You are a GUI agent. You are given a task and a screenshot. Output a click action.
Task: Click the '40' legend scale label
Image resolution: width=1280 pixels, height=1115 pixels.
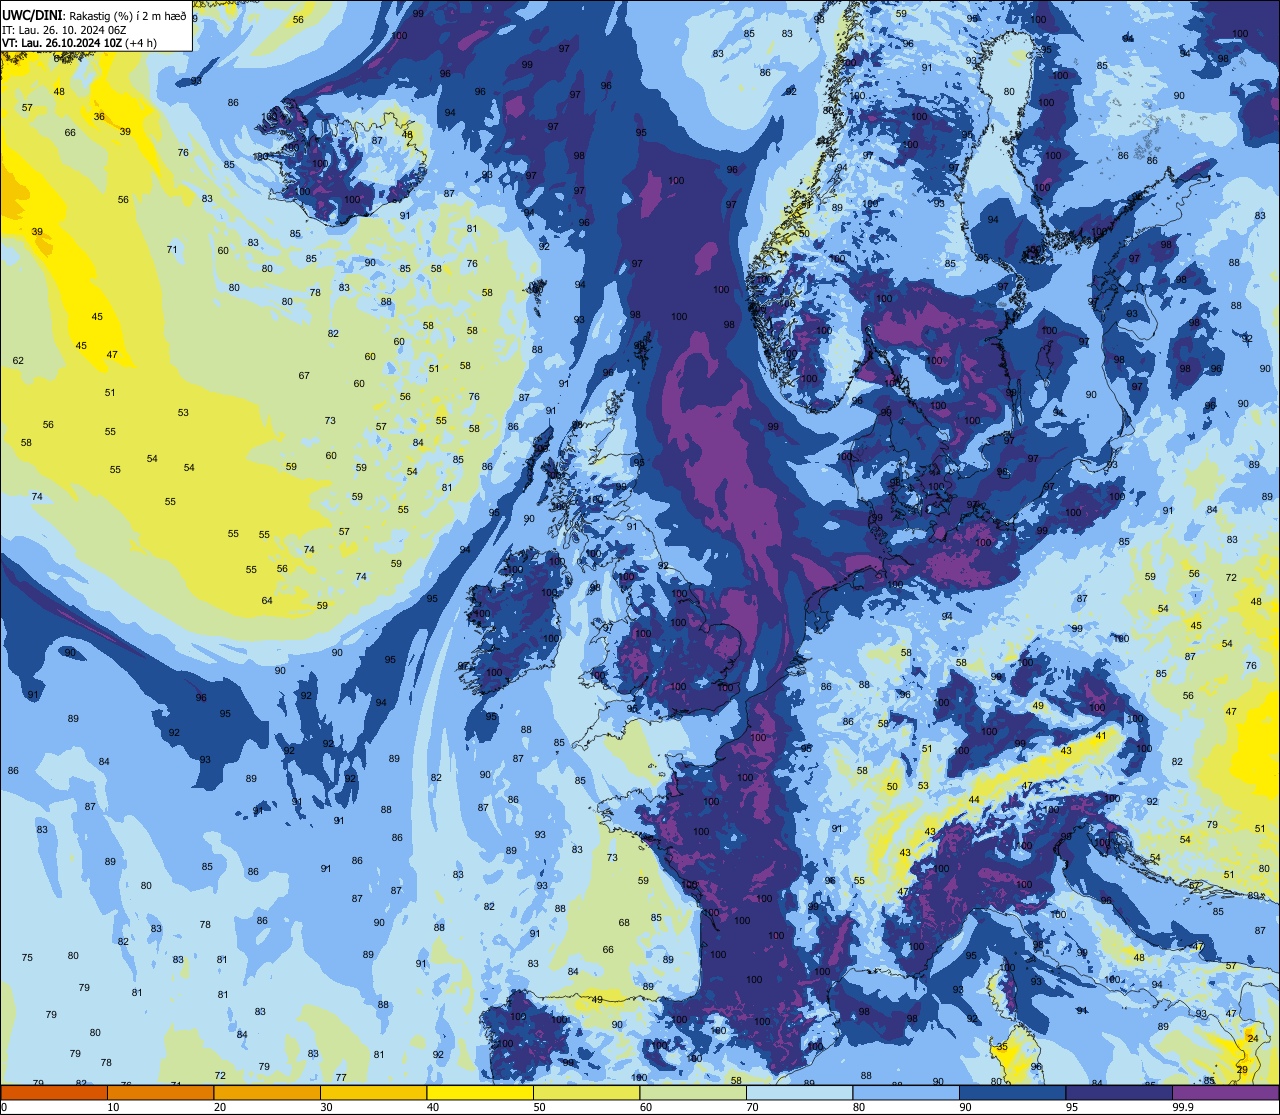433,1107
